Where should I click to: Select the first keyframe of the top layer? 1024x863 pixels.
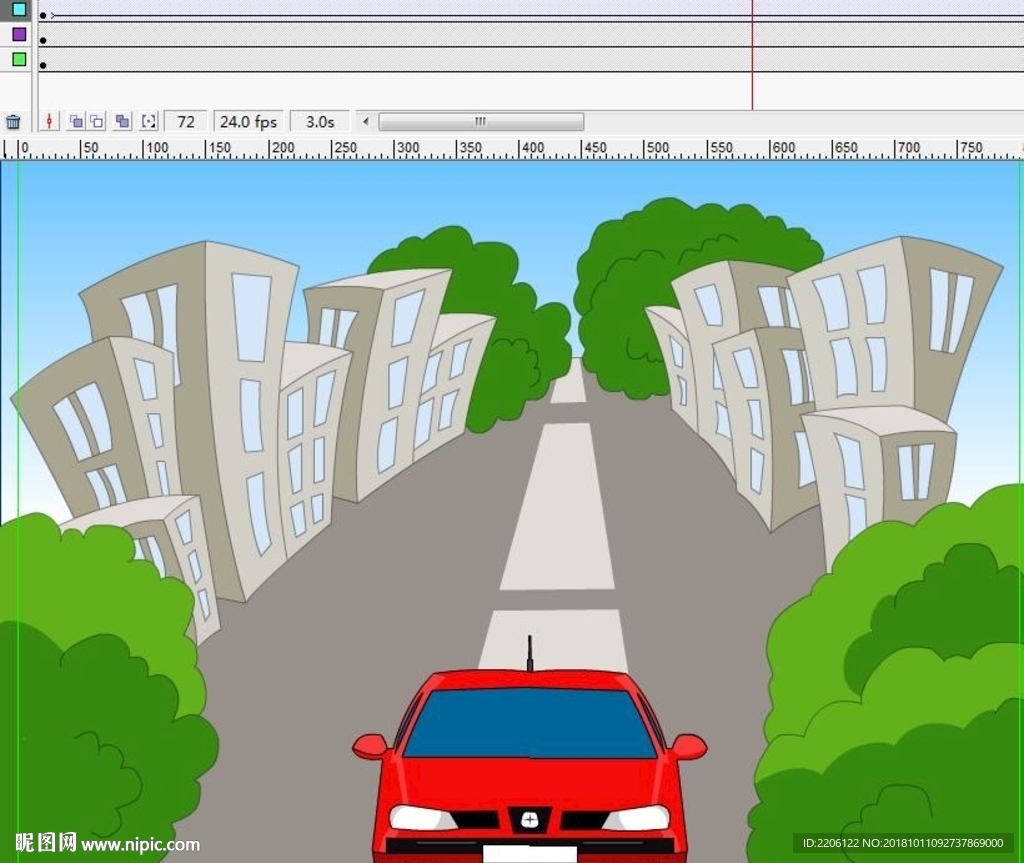click(43, 16)
